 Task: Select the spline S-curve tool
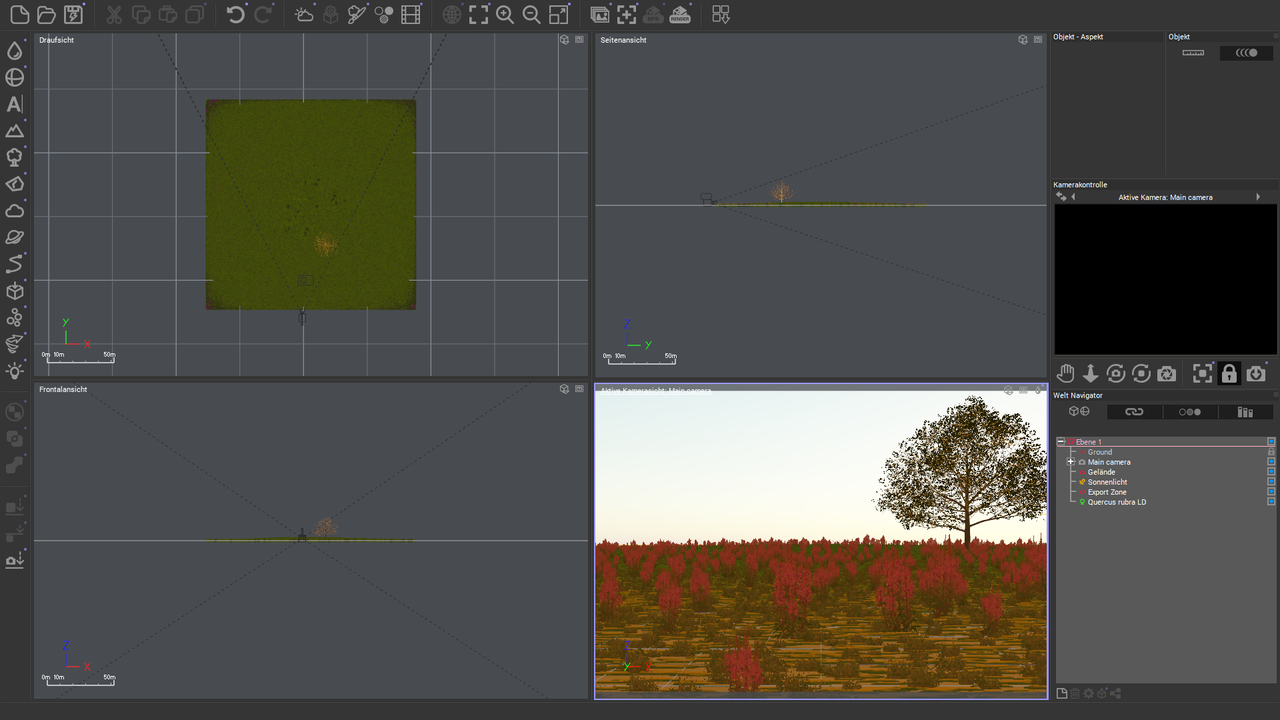15,264
